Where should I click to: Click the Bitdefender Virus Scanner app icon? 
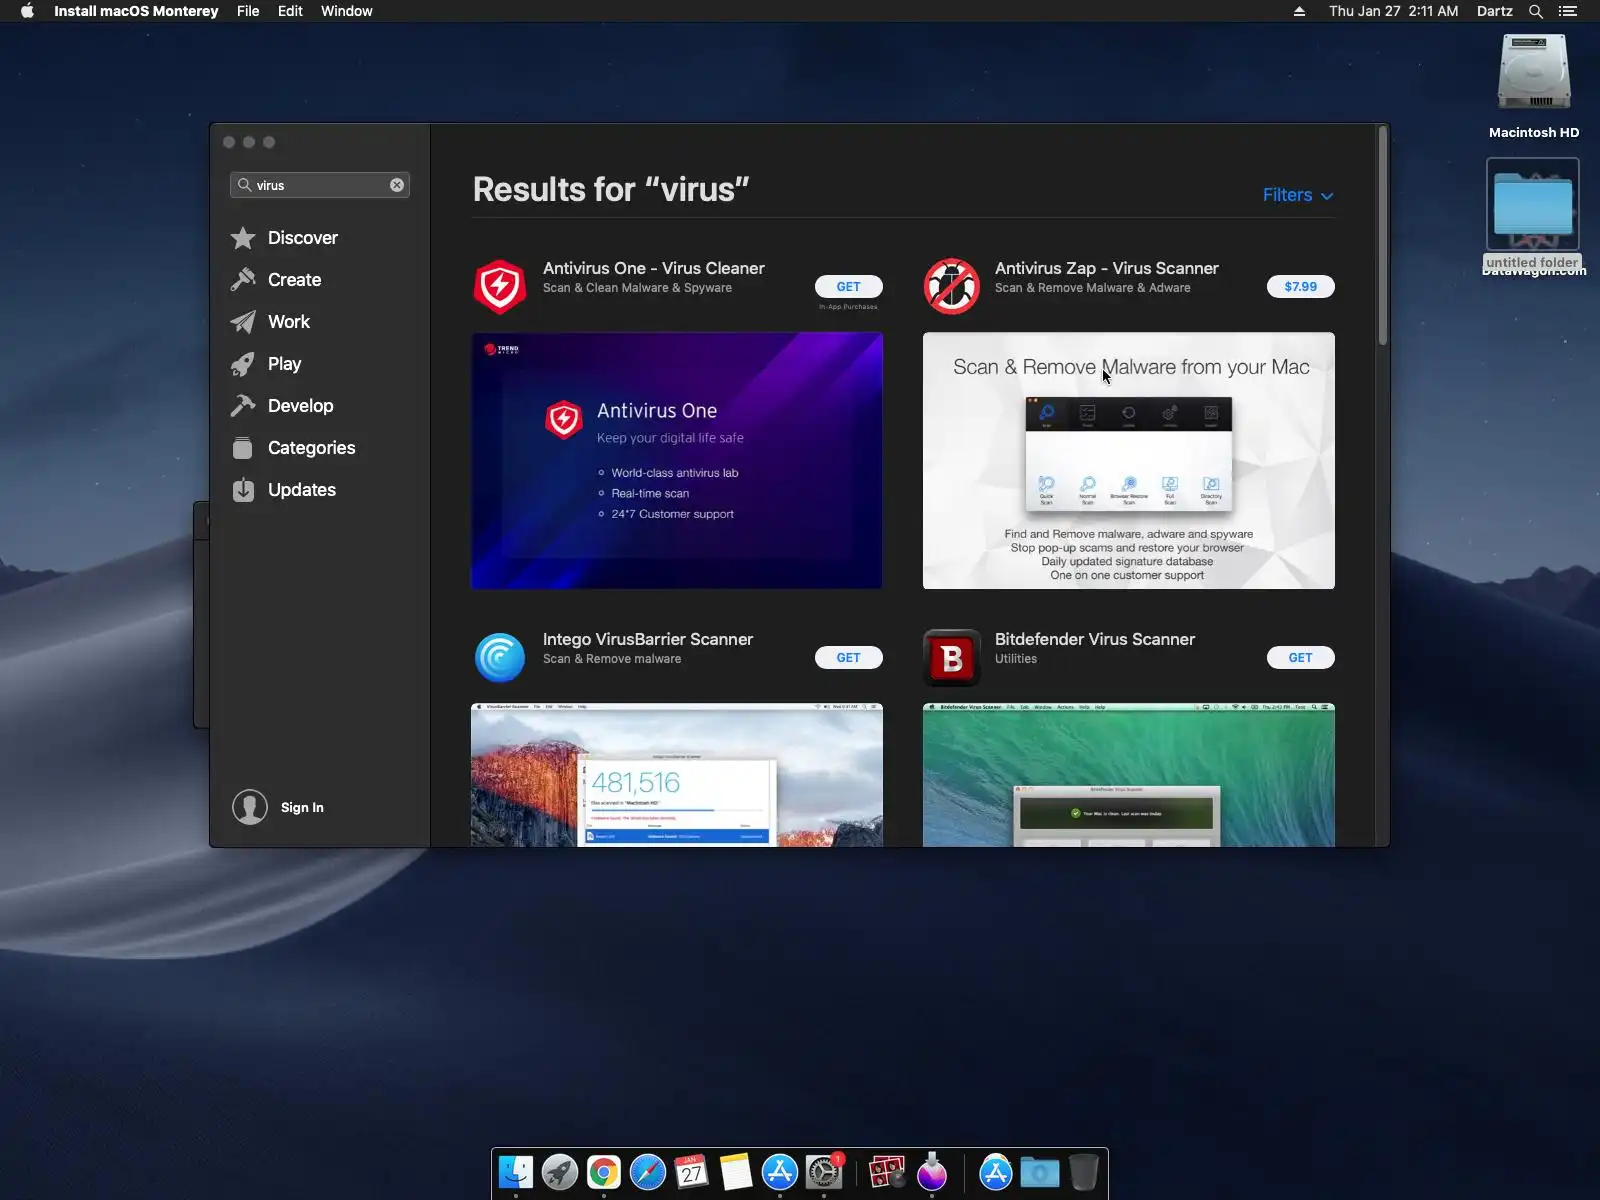coord(951,657)
